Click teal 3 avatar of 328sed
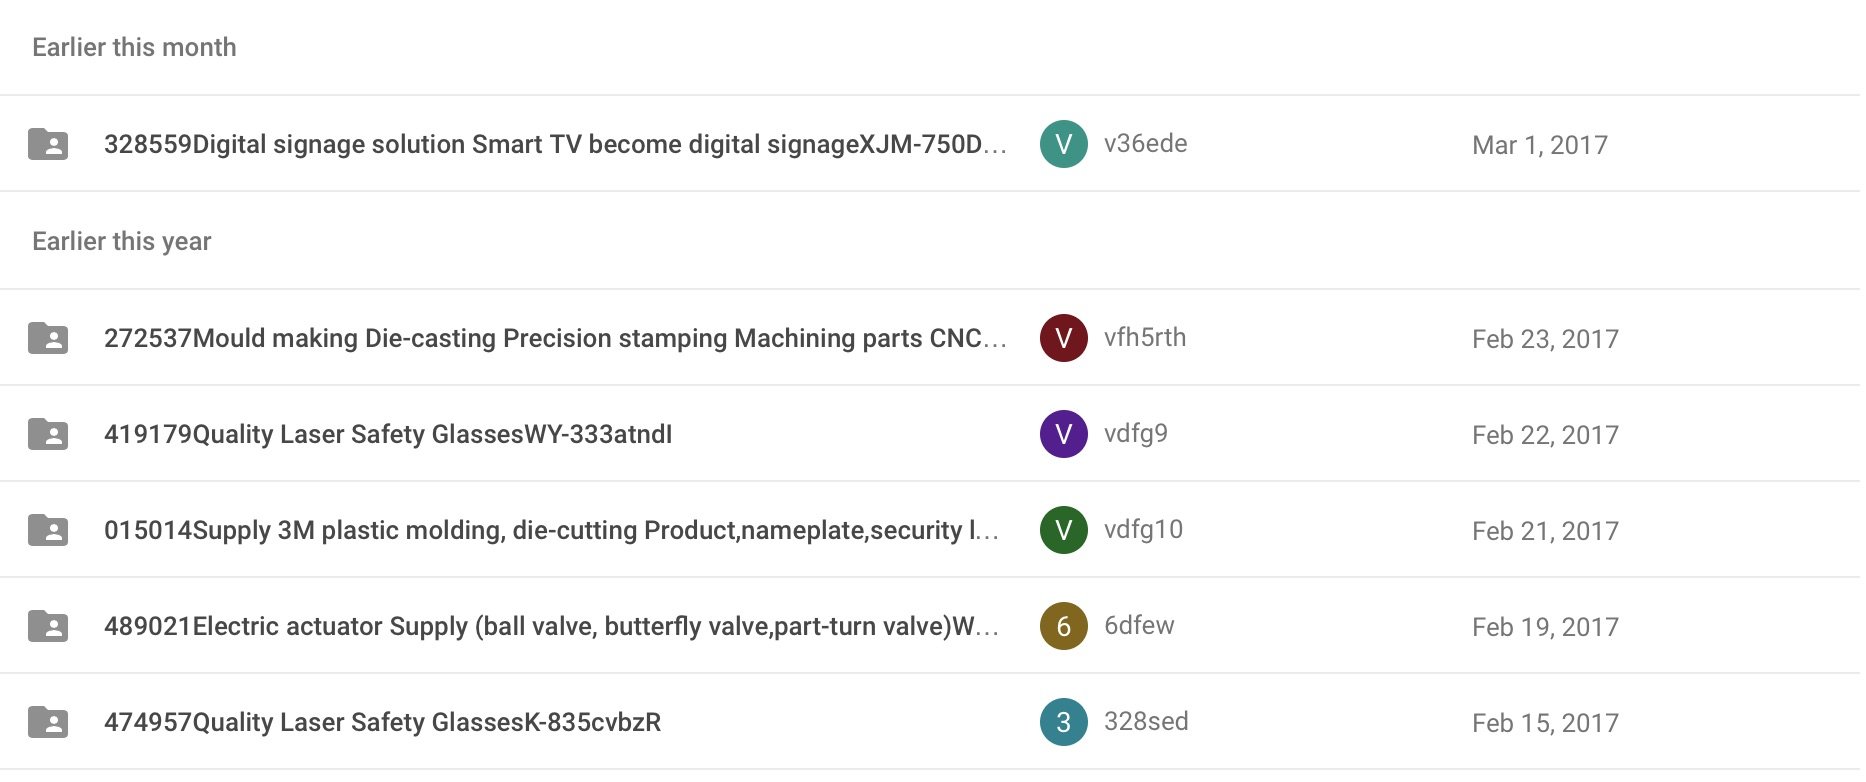 point(1064,722)
